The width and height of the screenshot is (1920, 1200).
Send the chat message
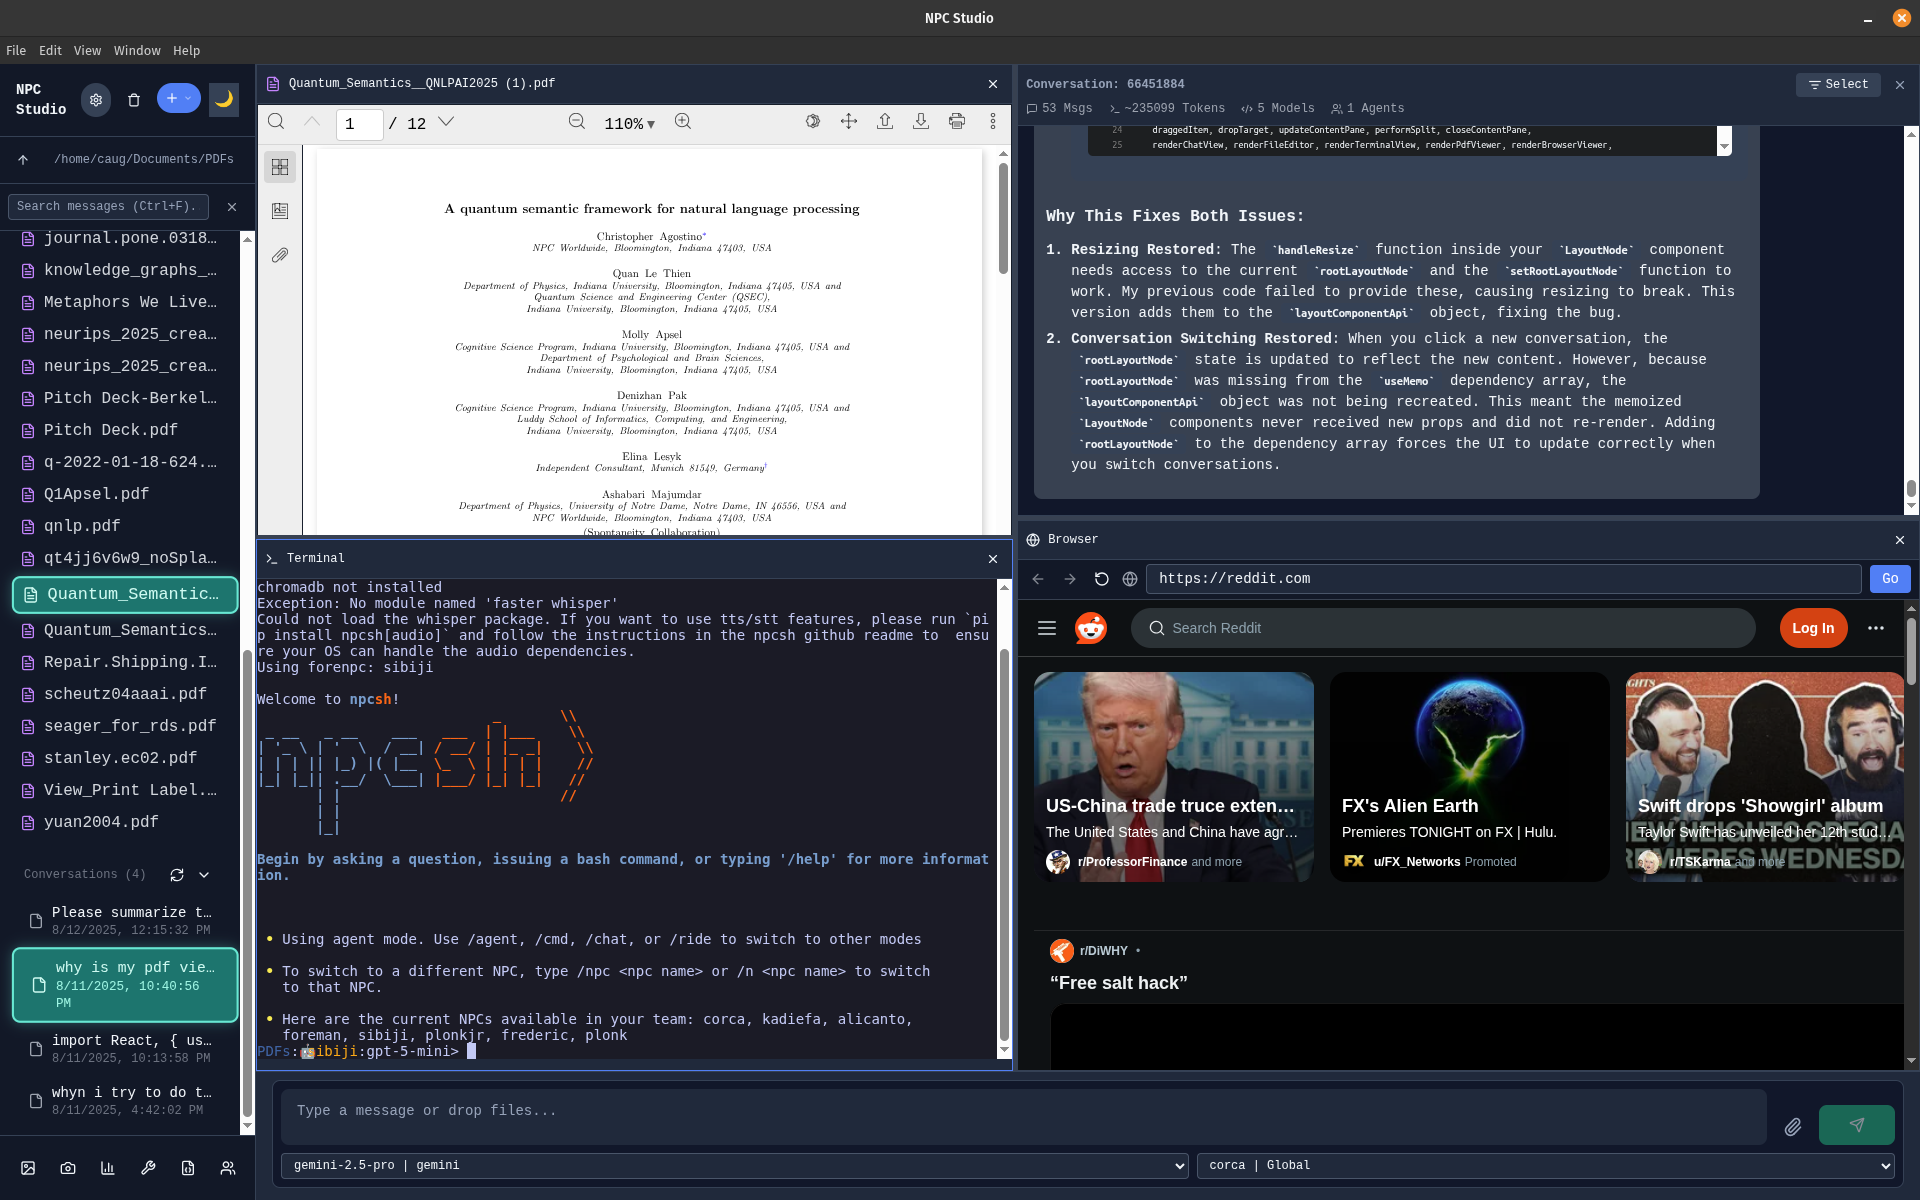[x=1856, y=1125]
